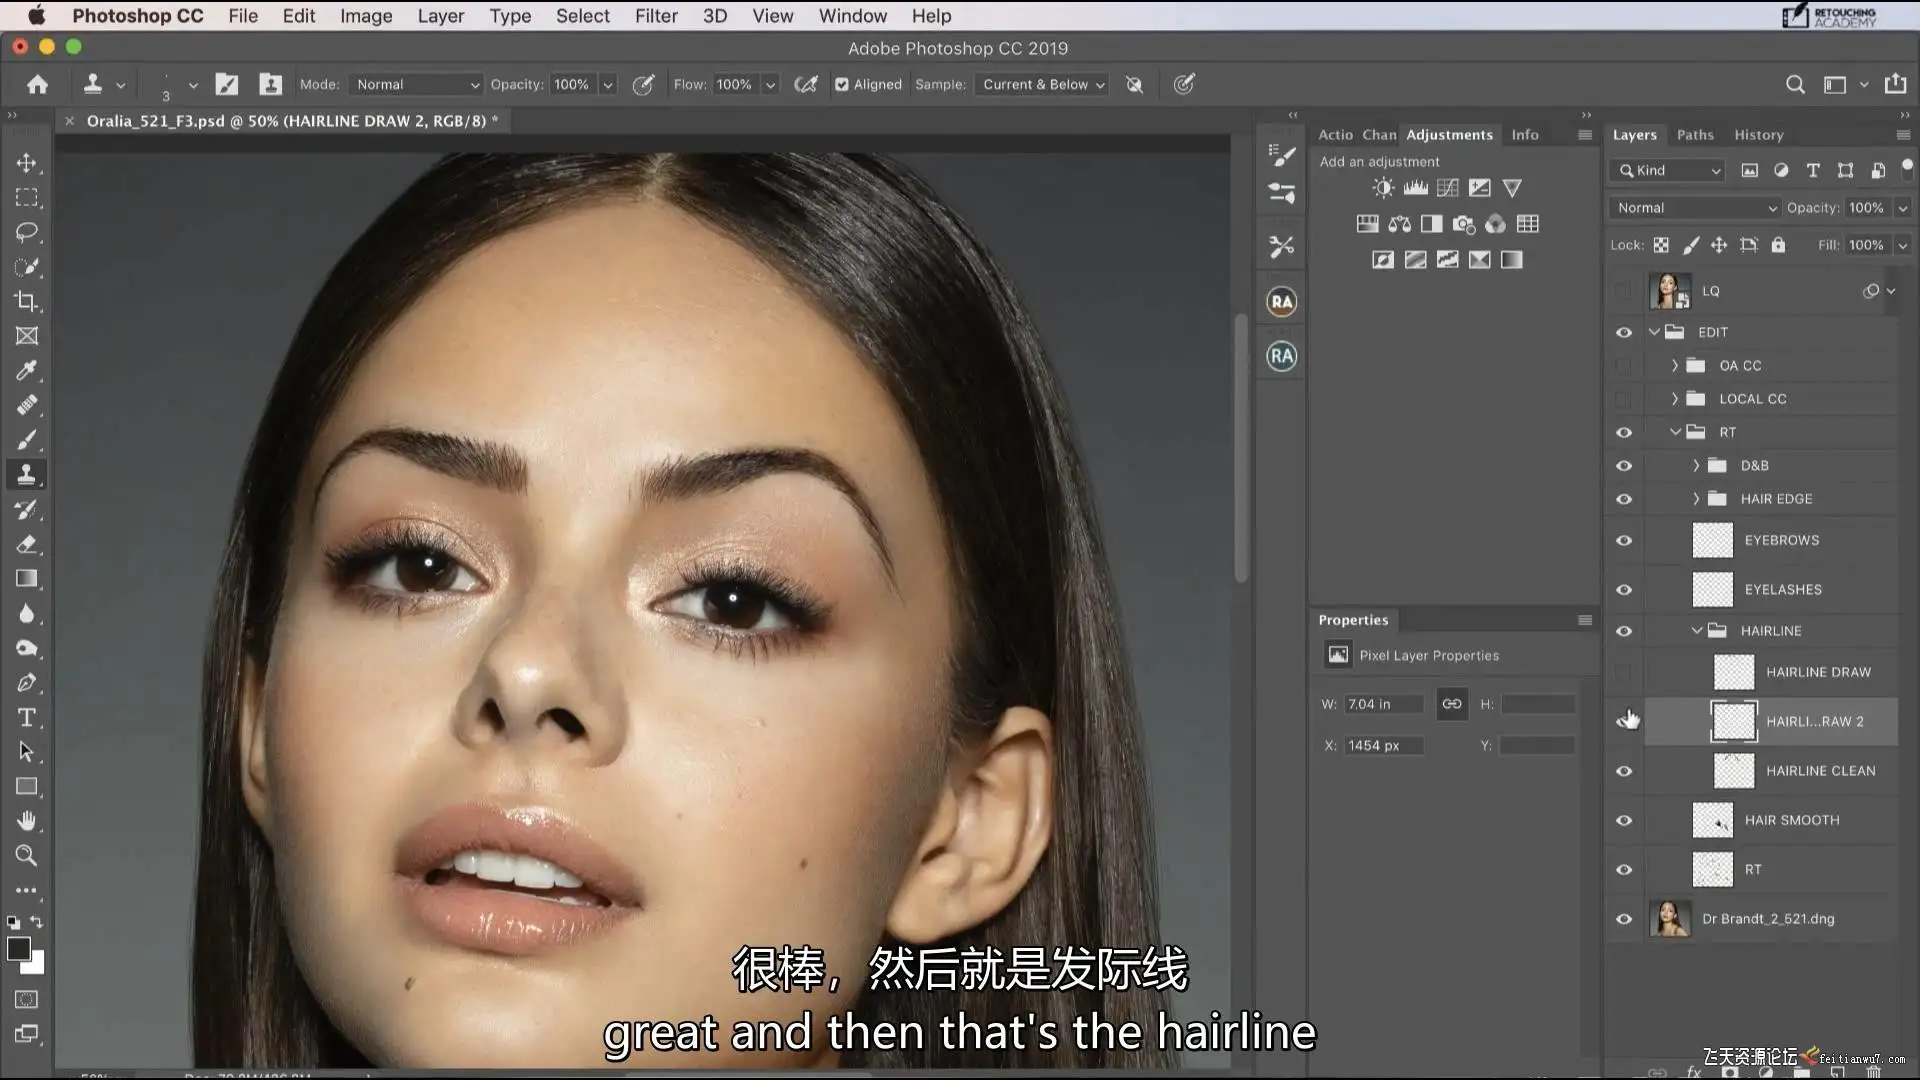Expand the HAIR EDGE group
The height and width of the screenshot is (1080, 1920).
1696,499
